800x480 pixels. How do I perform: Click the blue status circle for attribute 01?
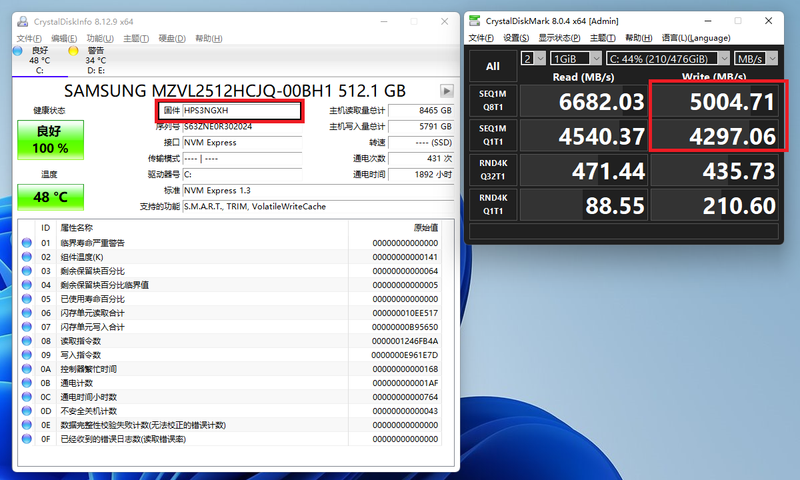click(26, 243)
